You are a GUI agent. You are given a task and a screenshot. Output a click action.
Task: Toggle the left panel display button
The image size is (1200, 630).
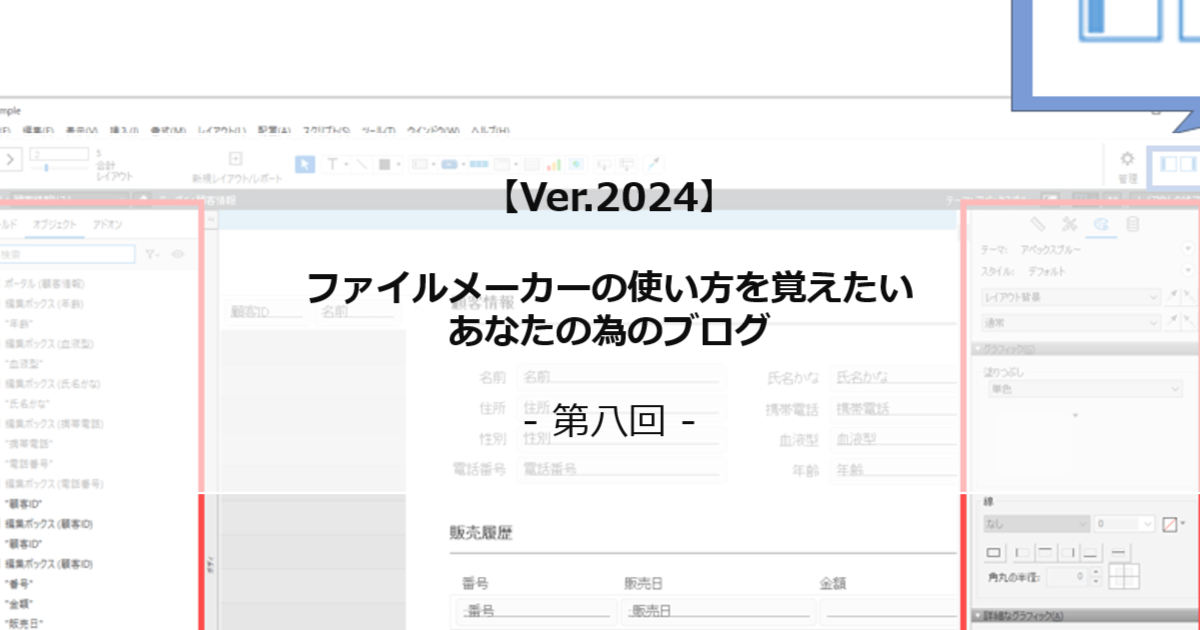tap(1163, 163)
